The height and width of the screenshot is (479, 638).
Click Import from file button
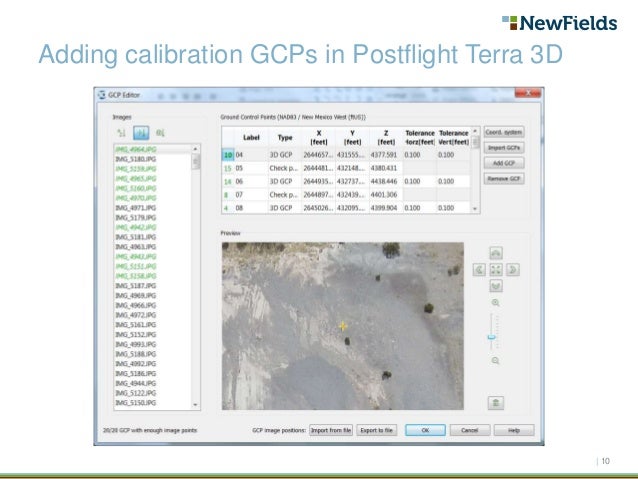coord(331,430)
